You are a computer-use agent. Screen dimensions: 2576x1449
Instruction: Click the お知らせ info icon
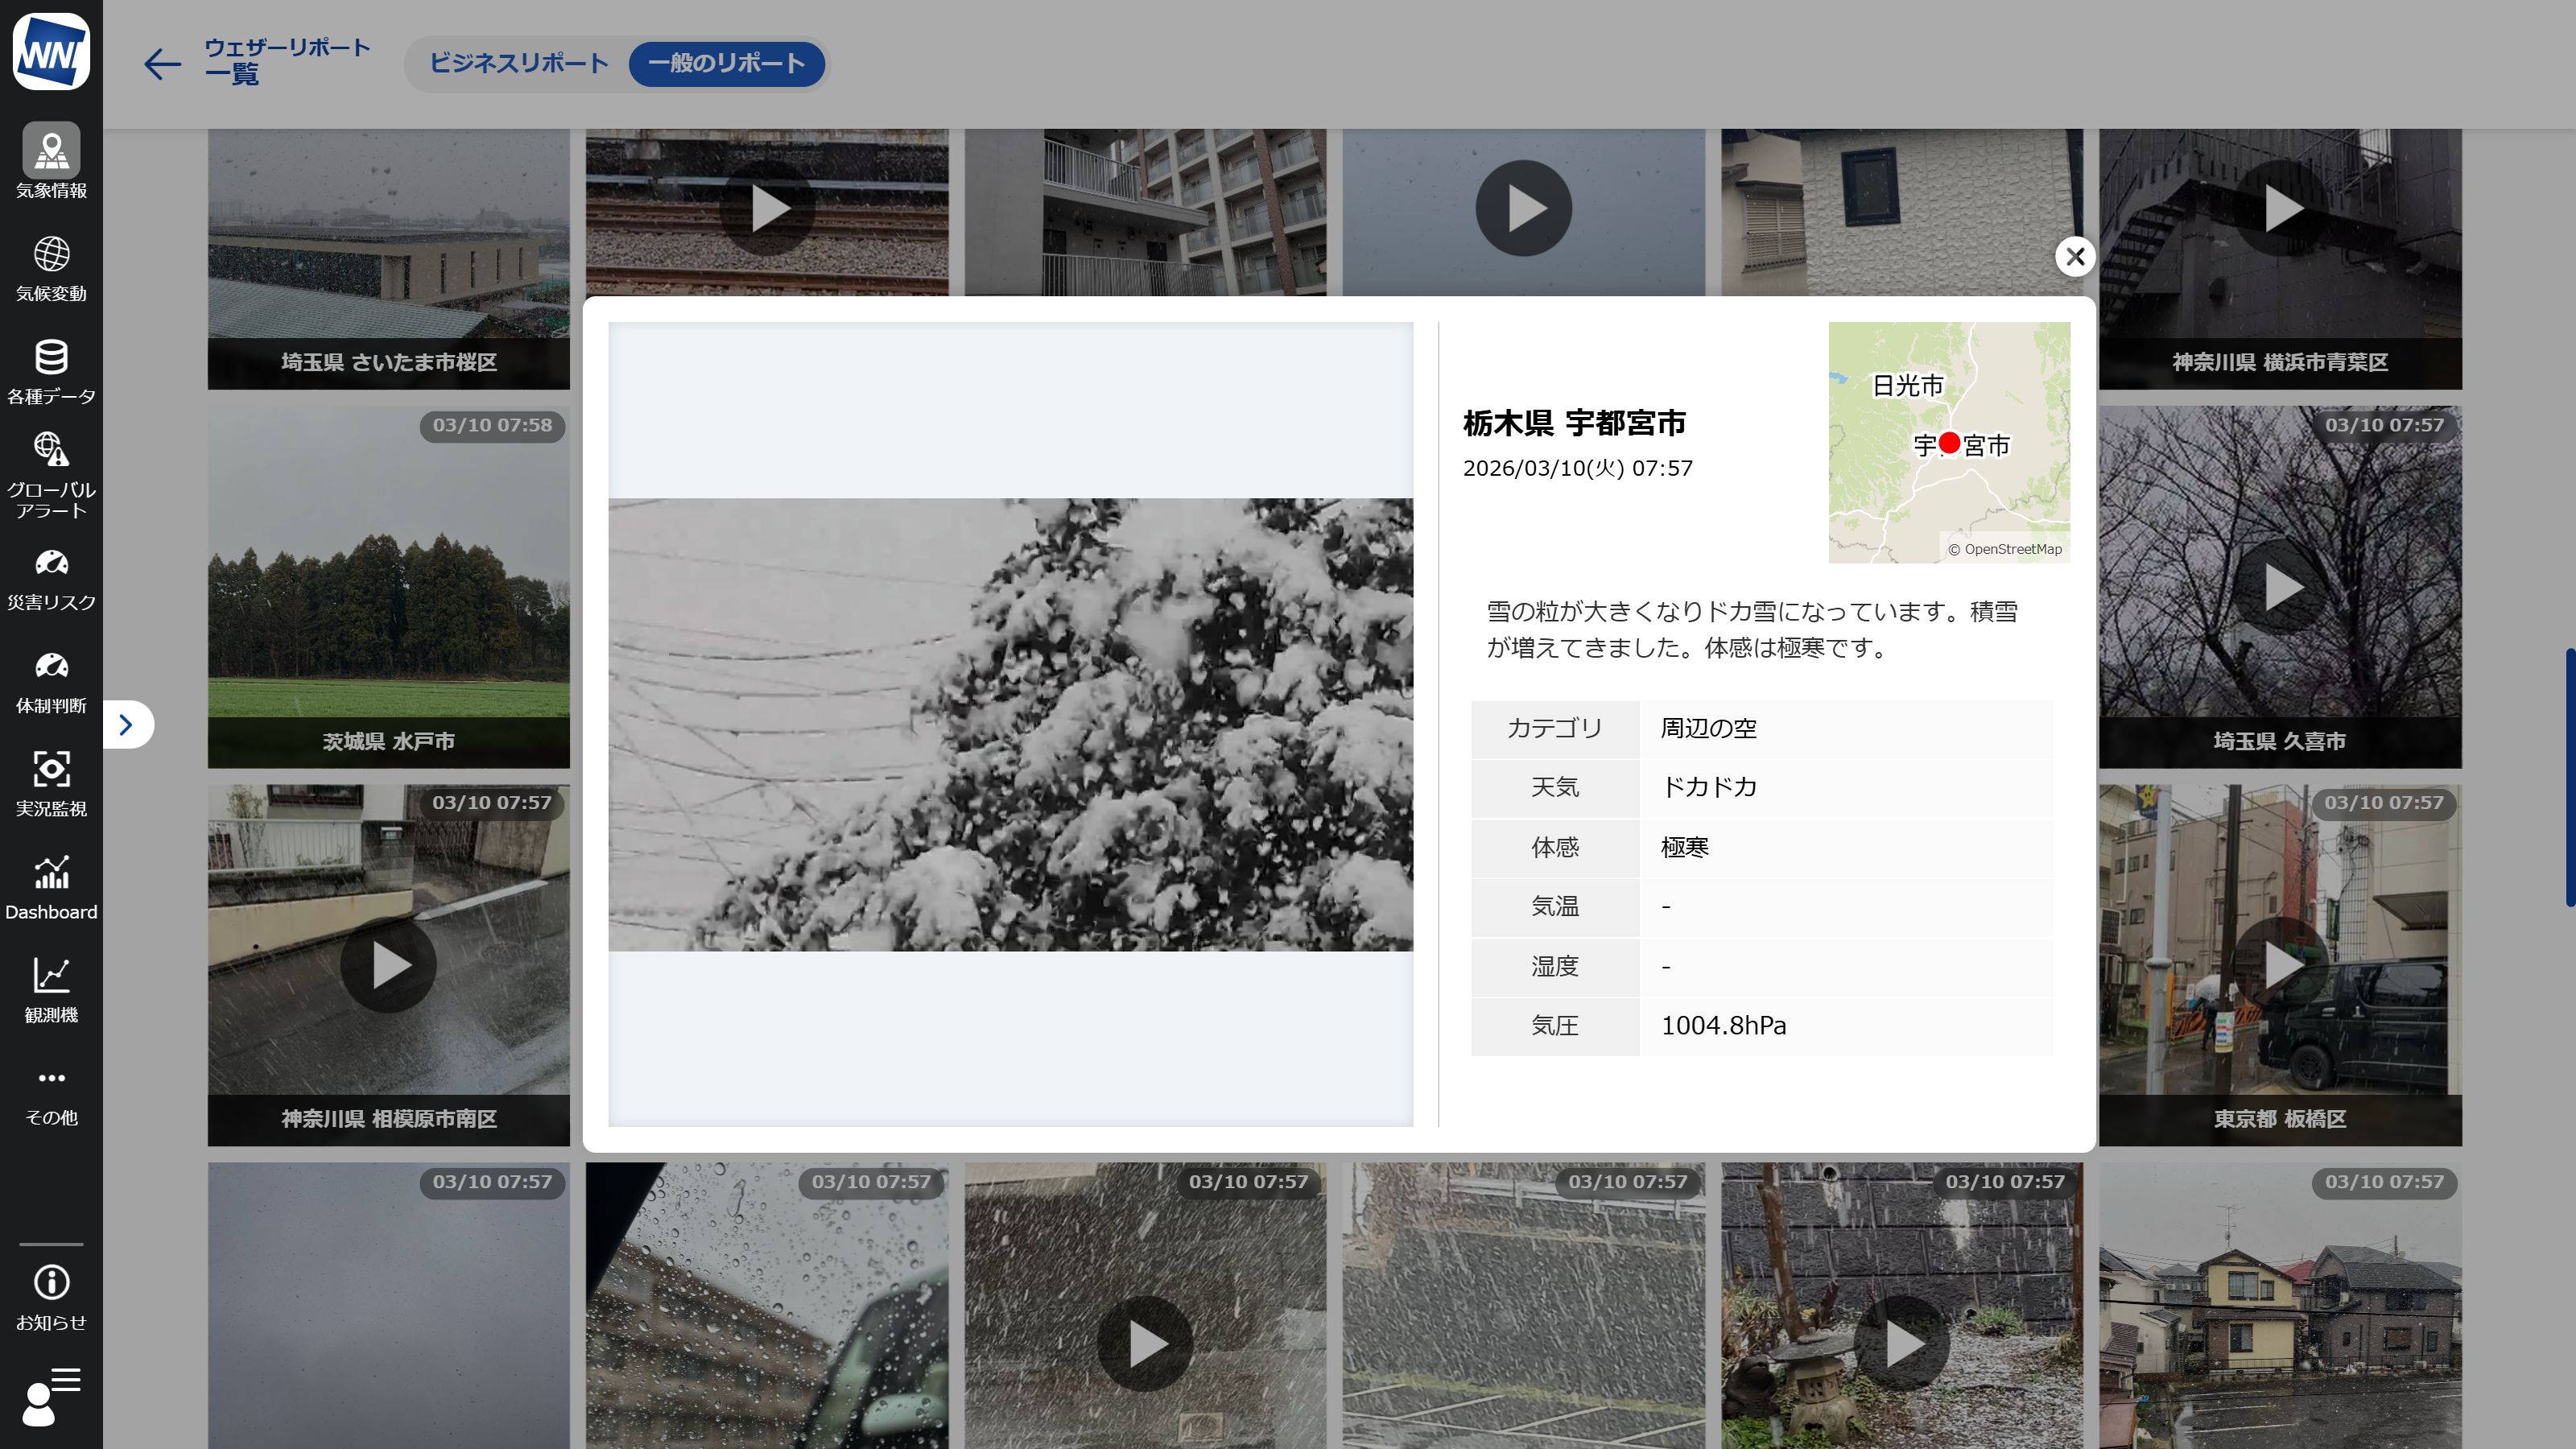pyautogui.click(x=51, y=1283)
